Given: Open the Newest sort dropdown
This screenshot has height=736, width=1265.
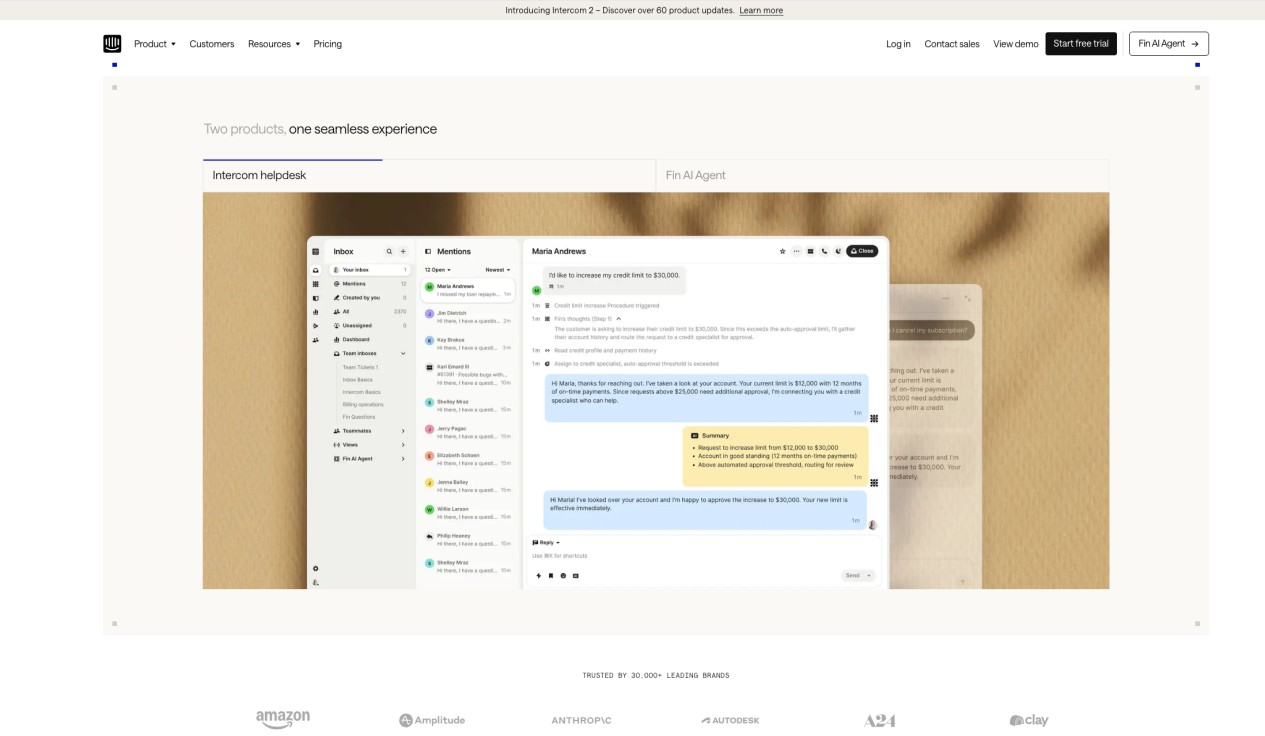Looking at the screenshot, I should point(498,269).
